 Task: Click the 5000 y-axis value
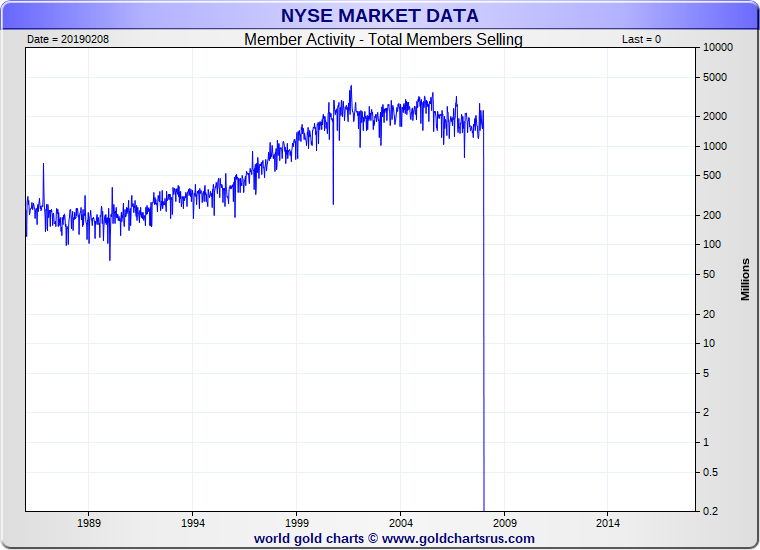tap(715, 77)
